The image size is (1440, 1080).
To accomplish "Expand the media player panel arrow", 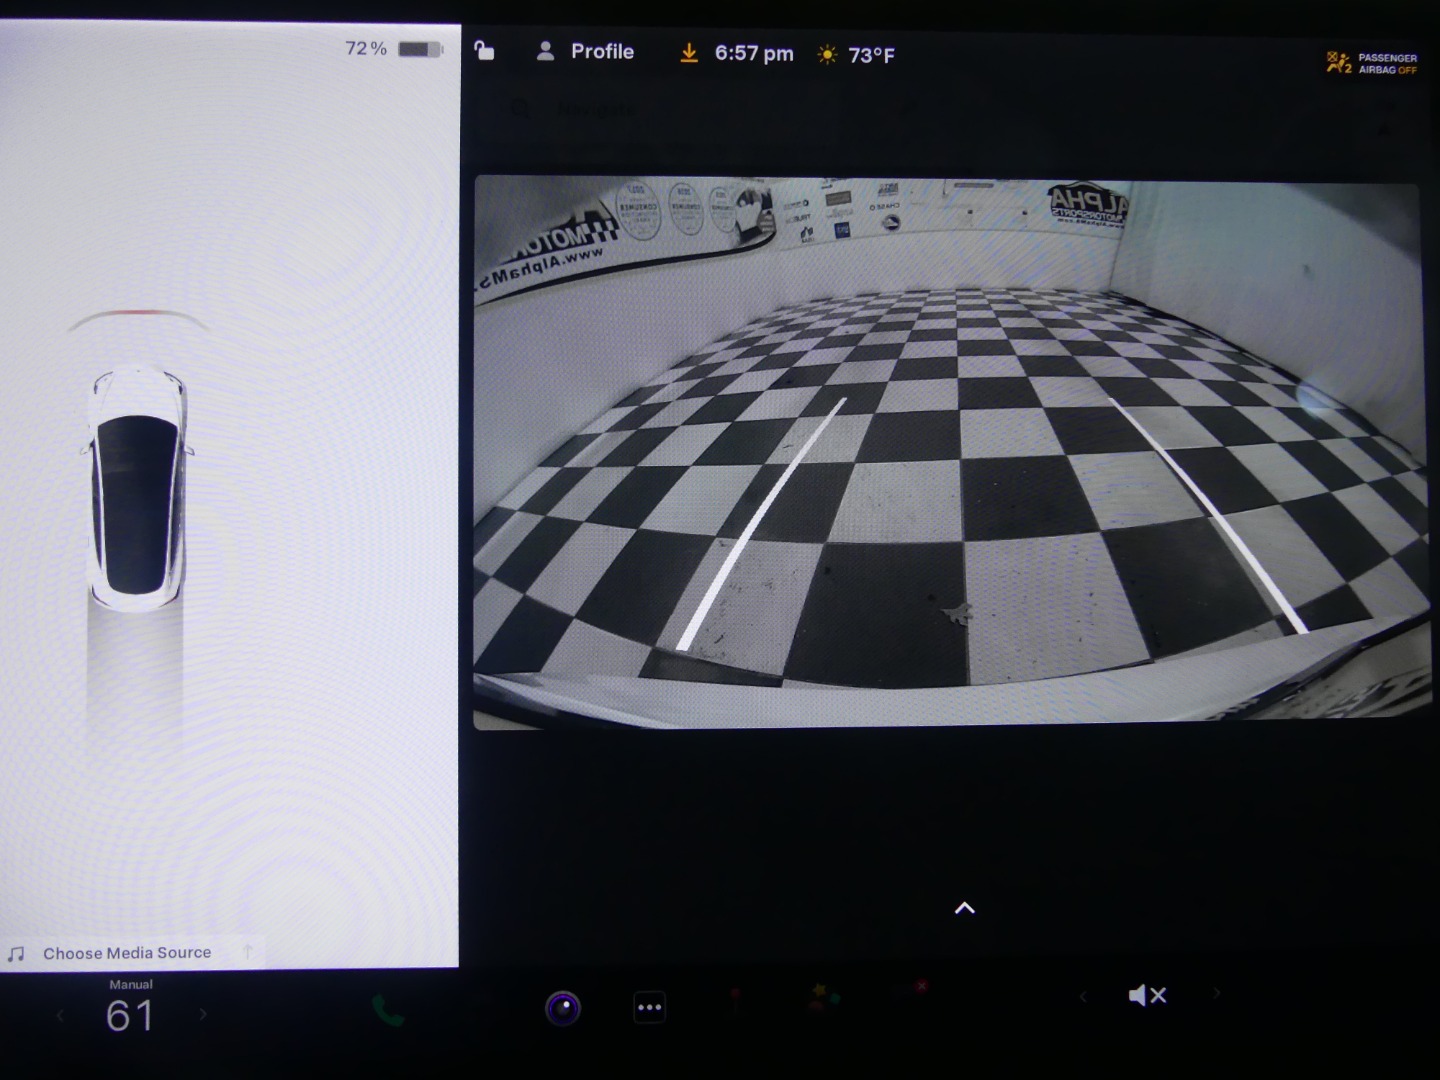I will pyautogui.click(x=247, y=951).
